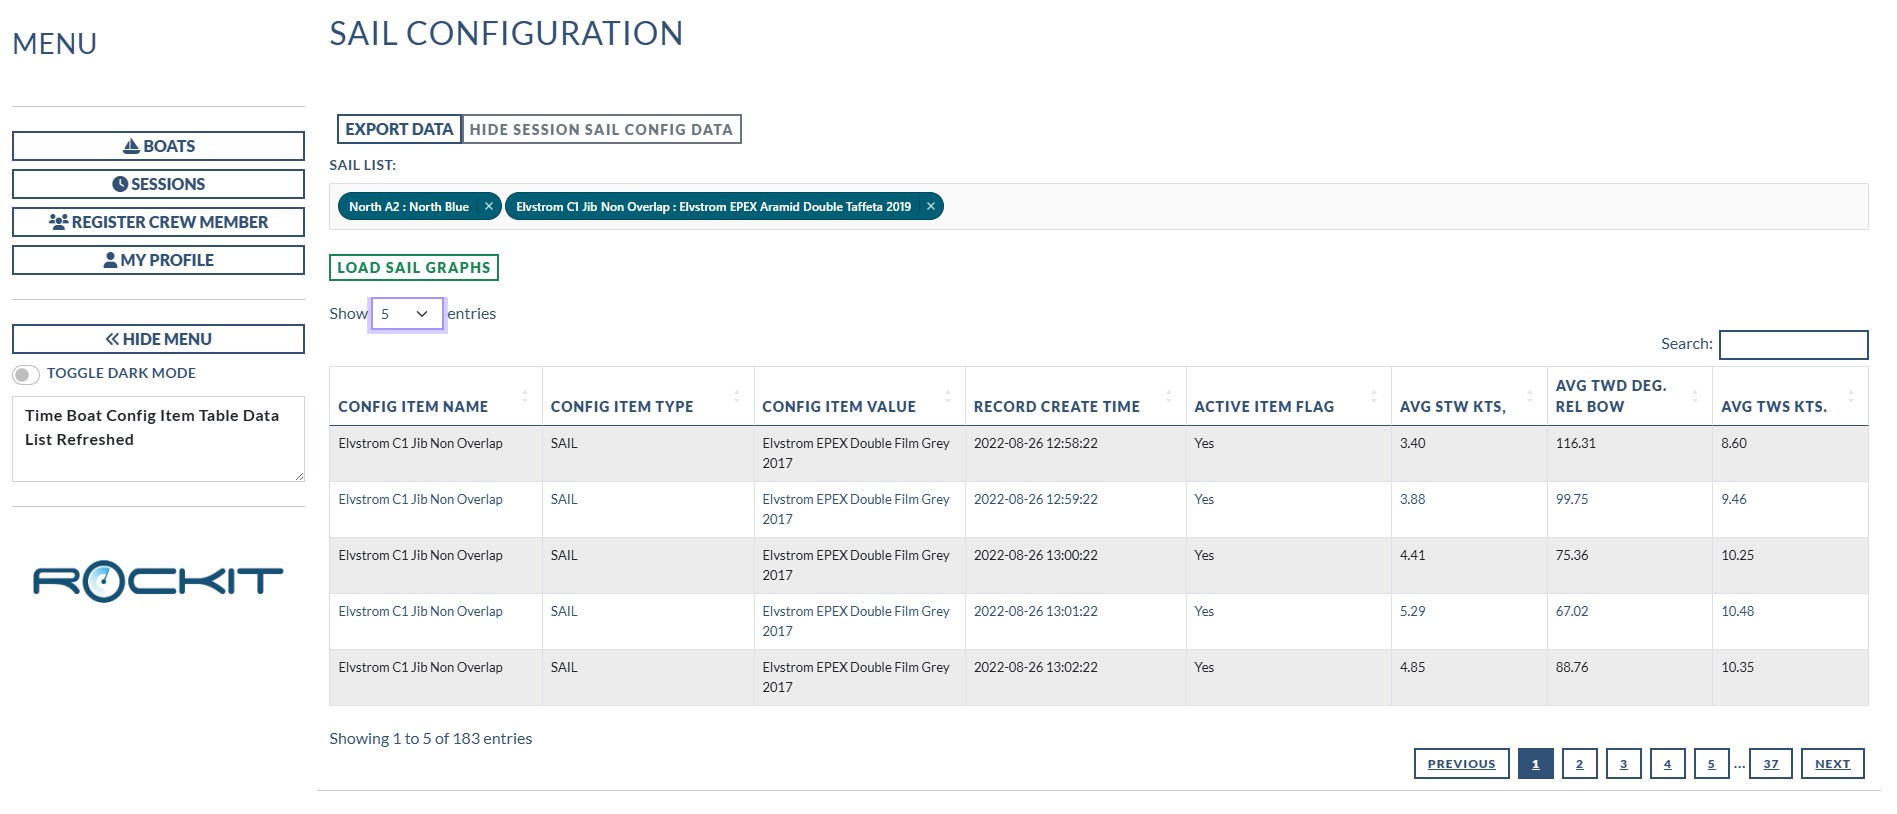The height and width of the screenshot is (814, 1897).
Task: Sort by Avg TWS Kts column
Action: 1790,396
